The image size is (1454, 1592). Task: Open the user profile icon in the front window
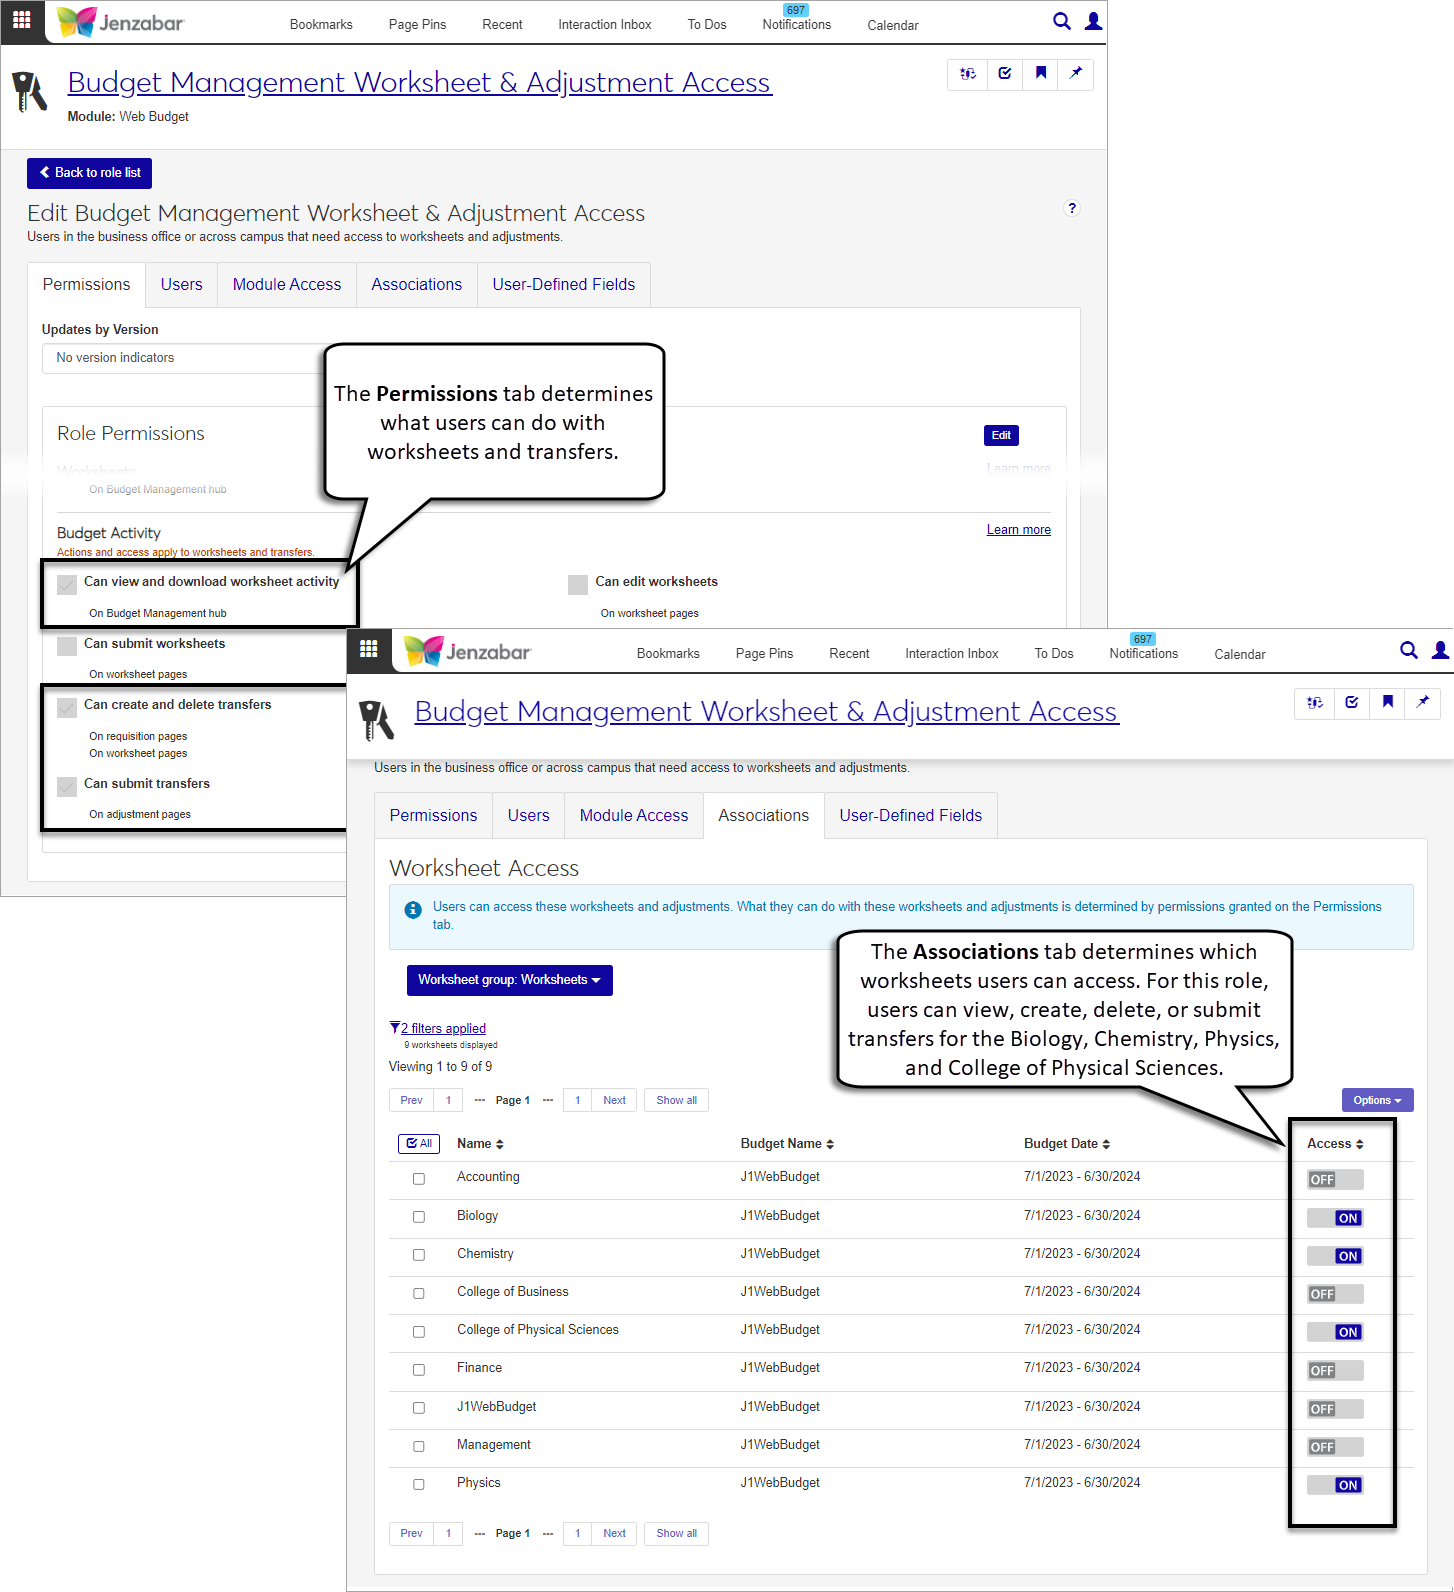click(1441, 650)
